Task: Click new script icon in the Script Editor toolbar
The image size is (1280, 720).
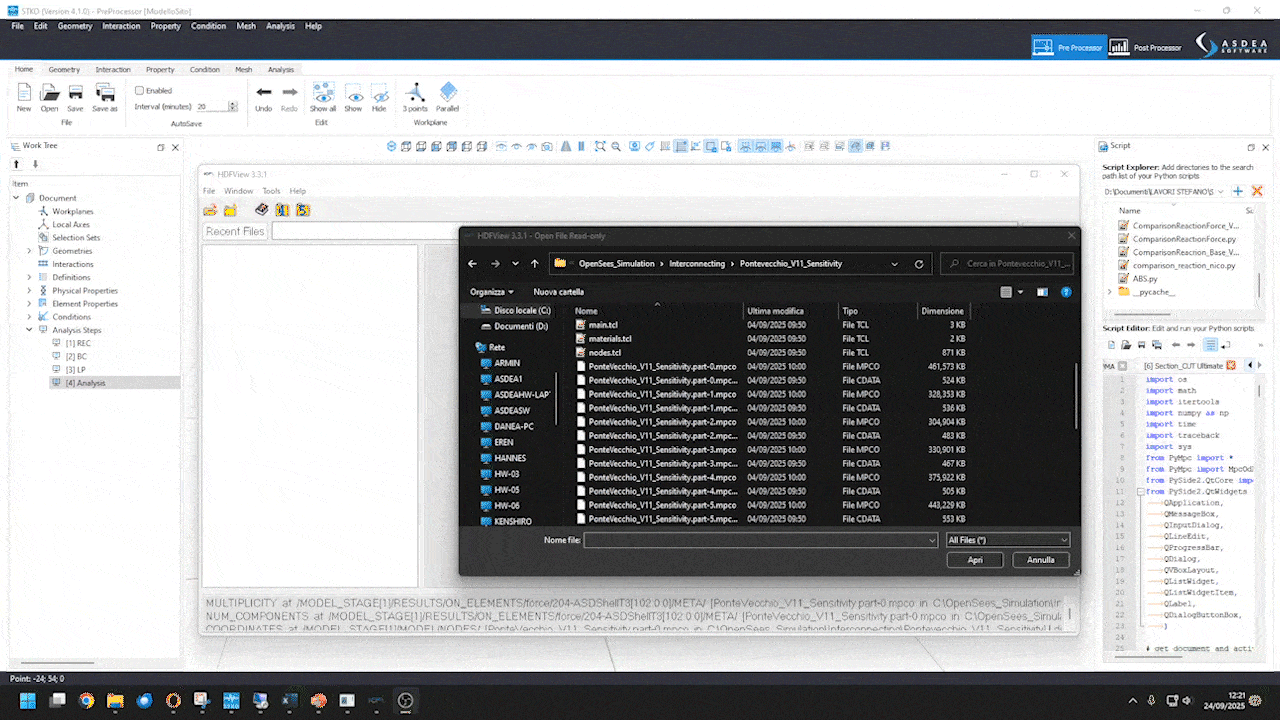Action: [1113, 344]
